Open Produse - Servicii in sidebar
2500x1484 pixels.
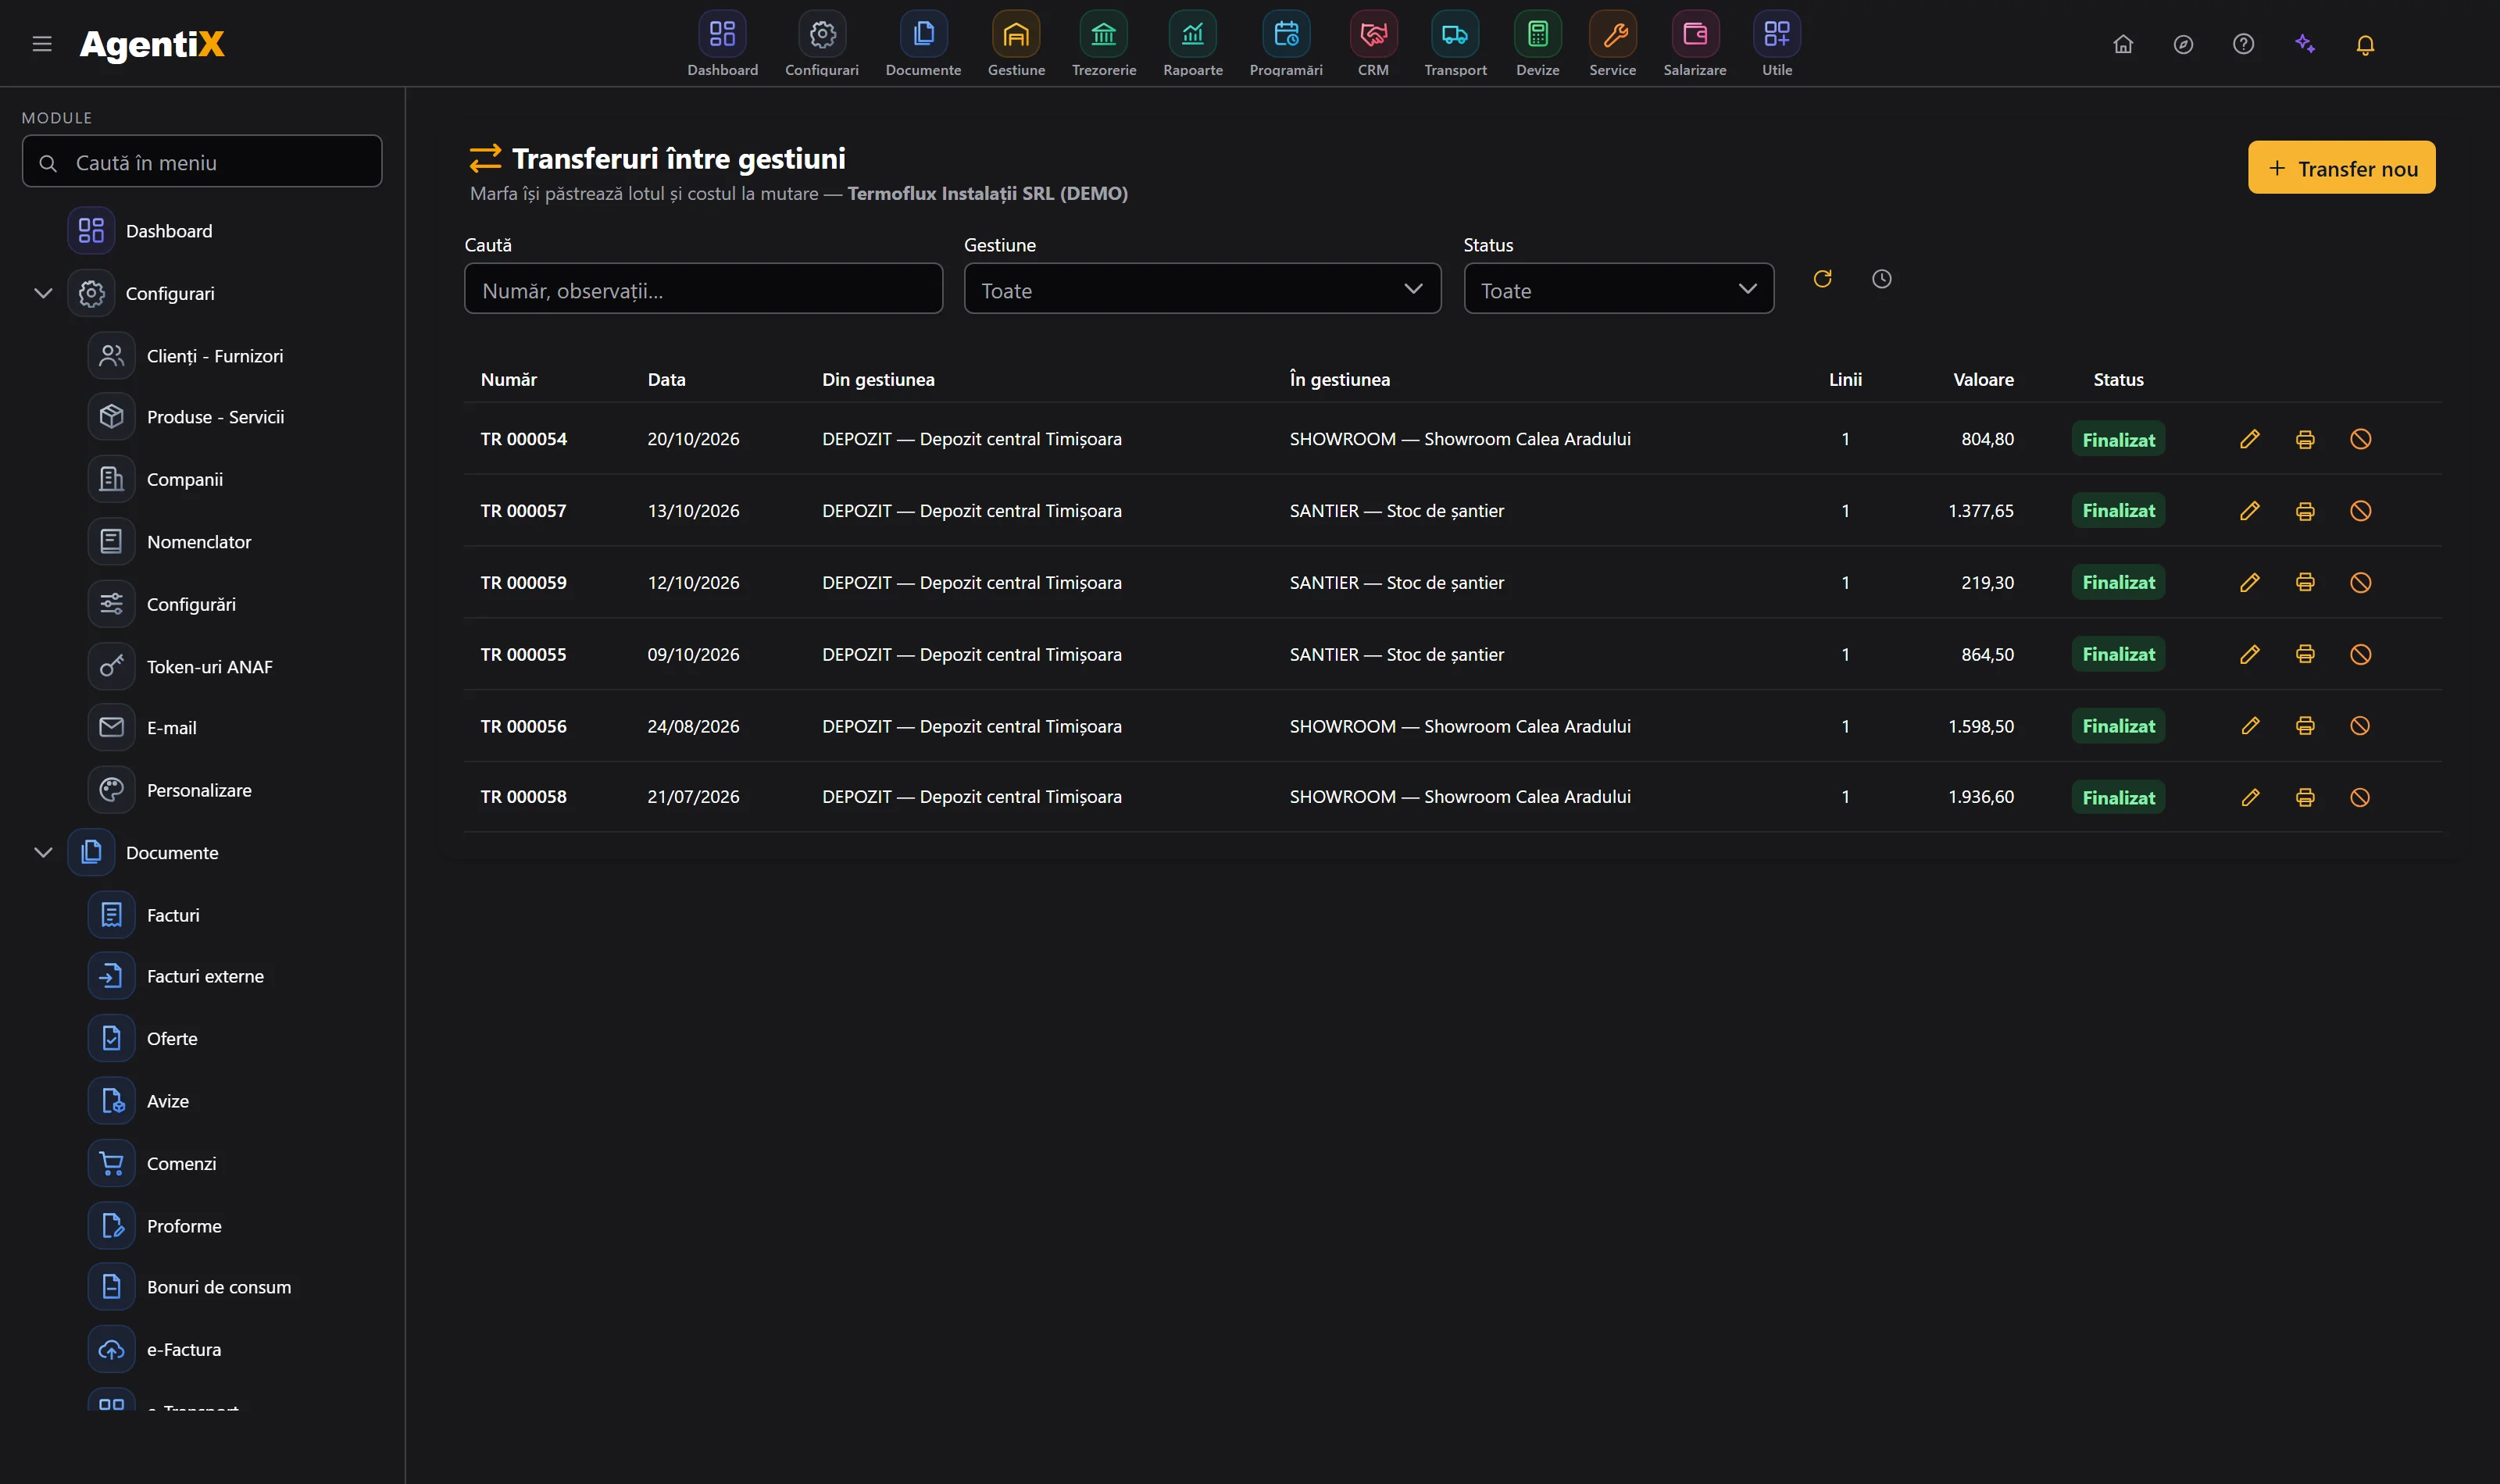click(x=215, y=417)
